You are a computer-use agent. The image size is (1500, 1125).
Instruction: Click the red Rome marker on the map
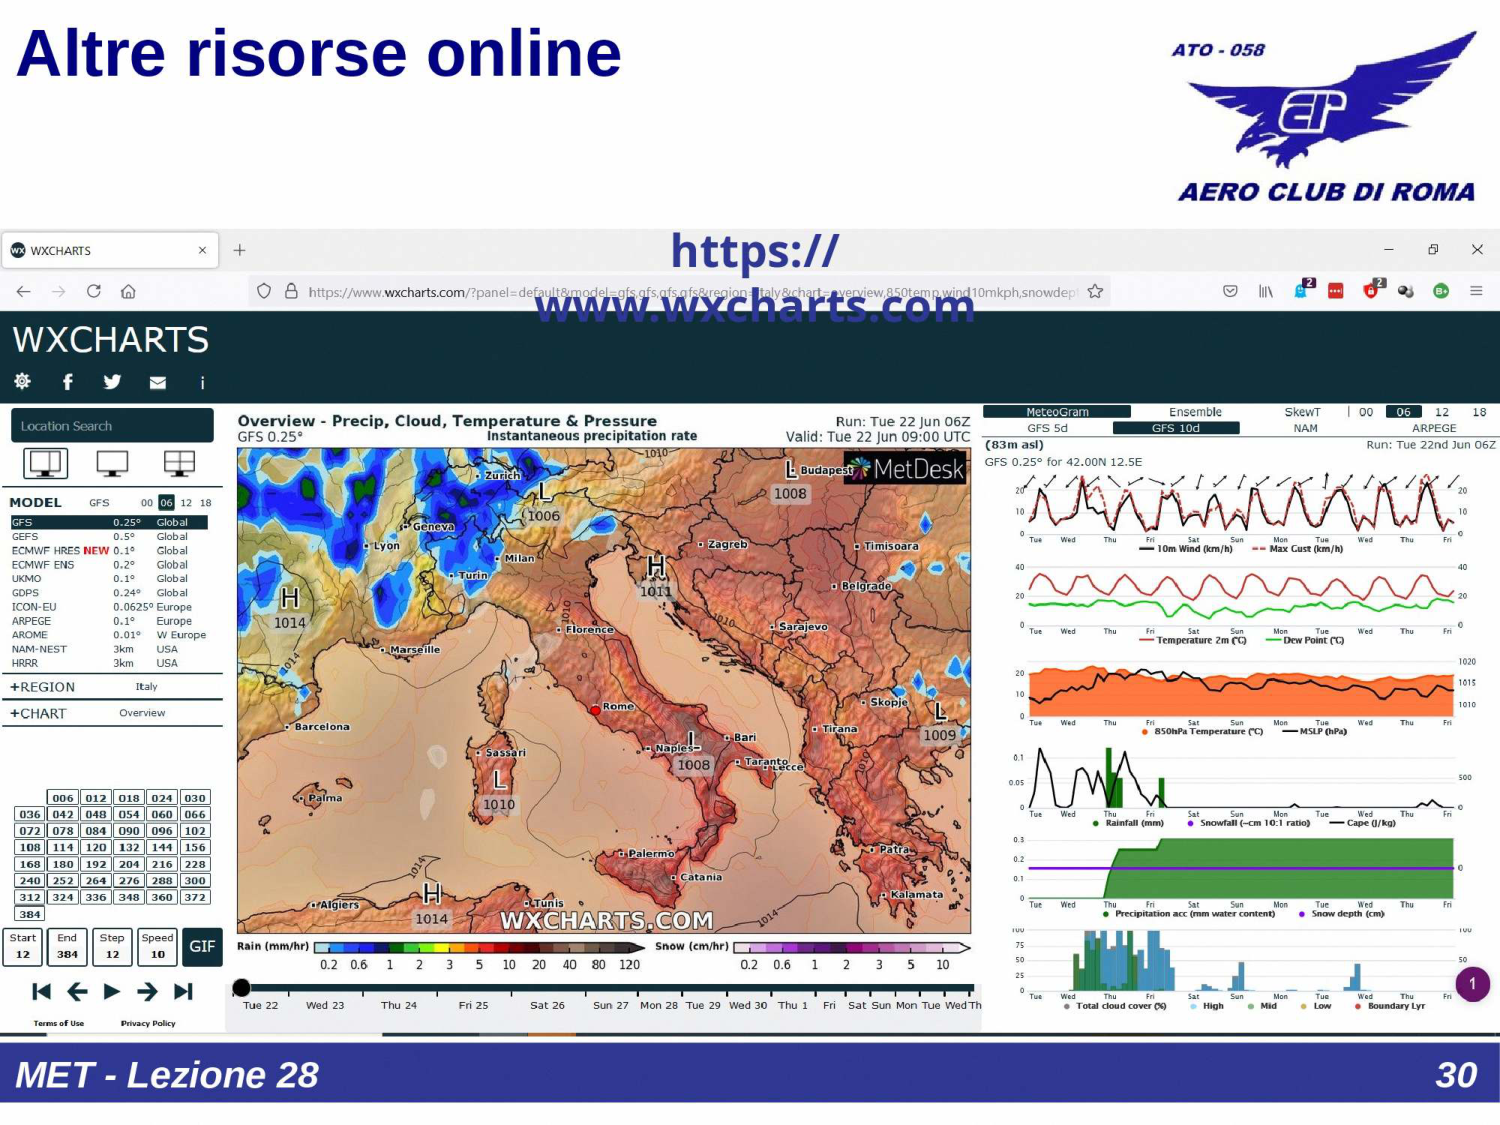point(595,710)
